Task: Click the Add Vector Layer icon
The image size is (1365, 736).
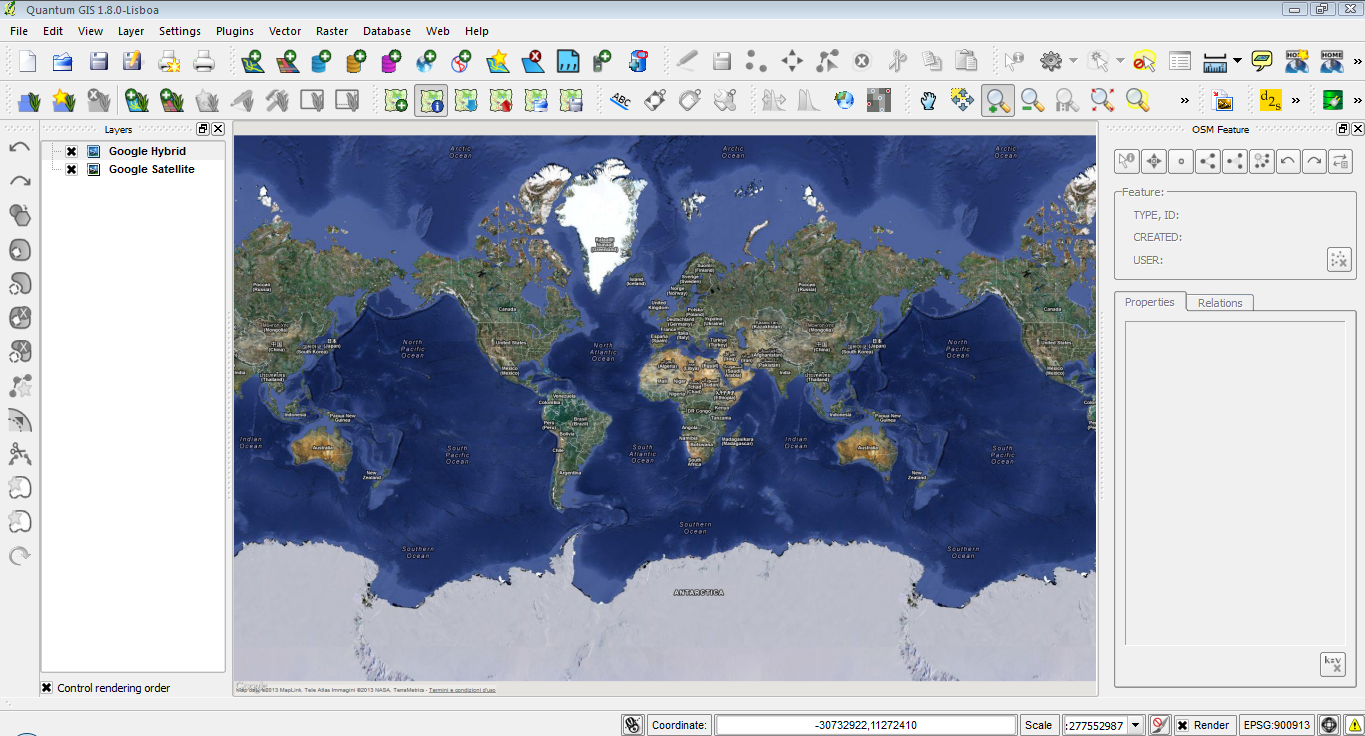Action: tap(253, 61)
